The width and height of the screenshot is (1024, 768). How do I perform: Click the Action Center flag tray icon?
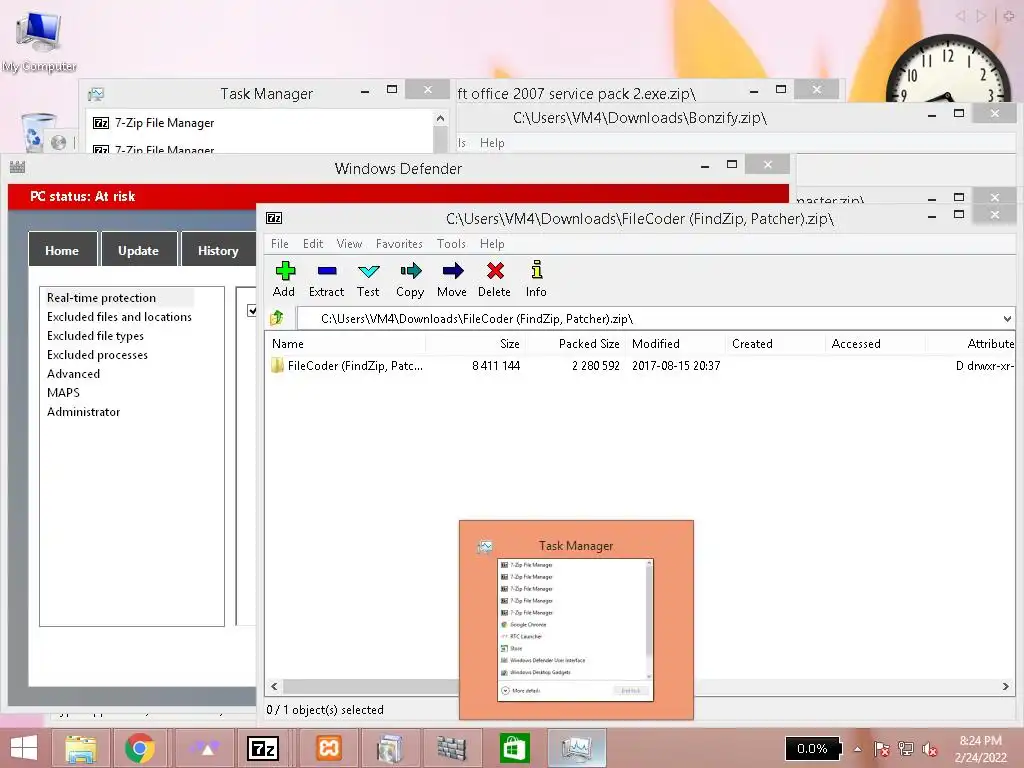click(881, 749)
